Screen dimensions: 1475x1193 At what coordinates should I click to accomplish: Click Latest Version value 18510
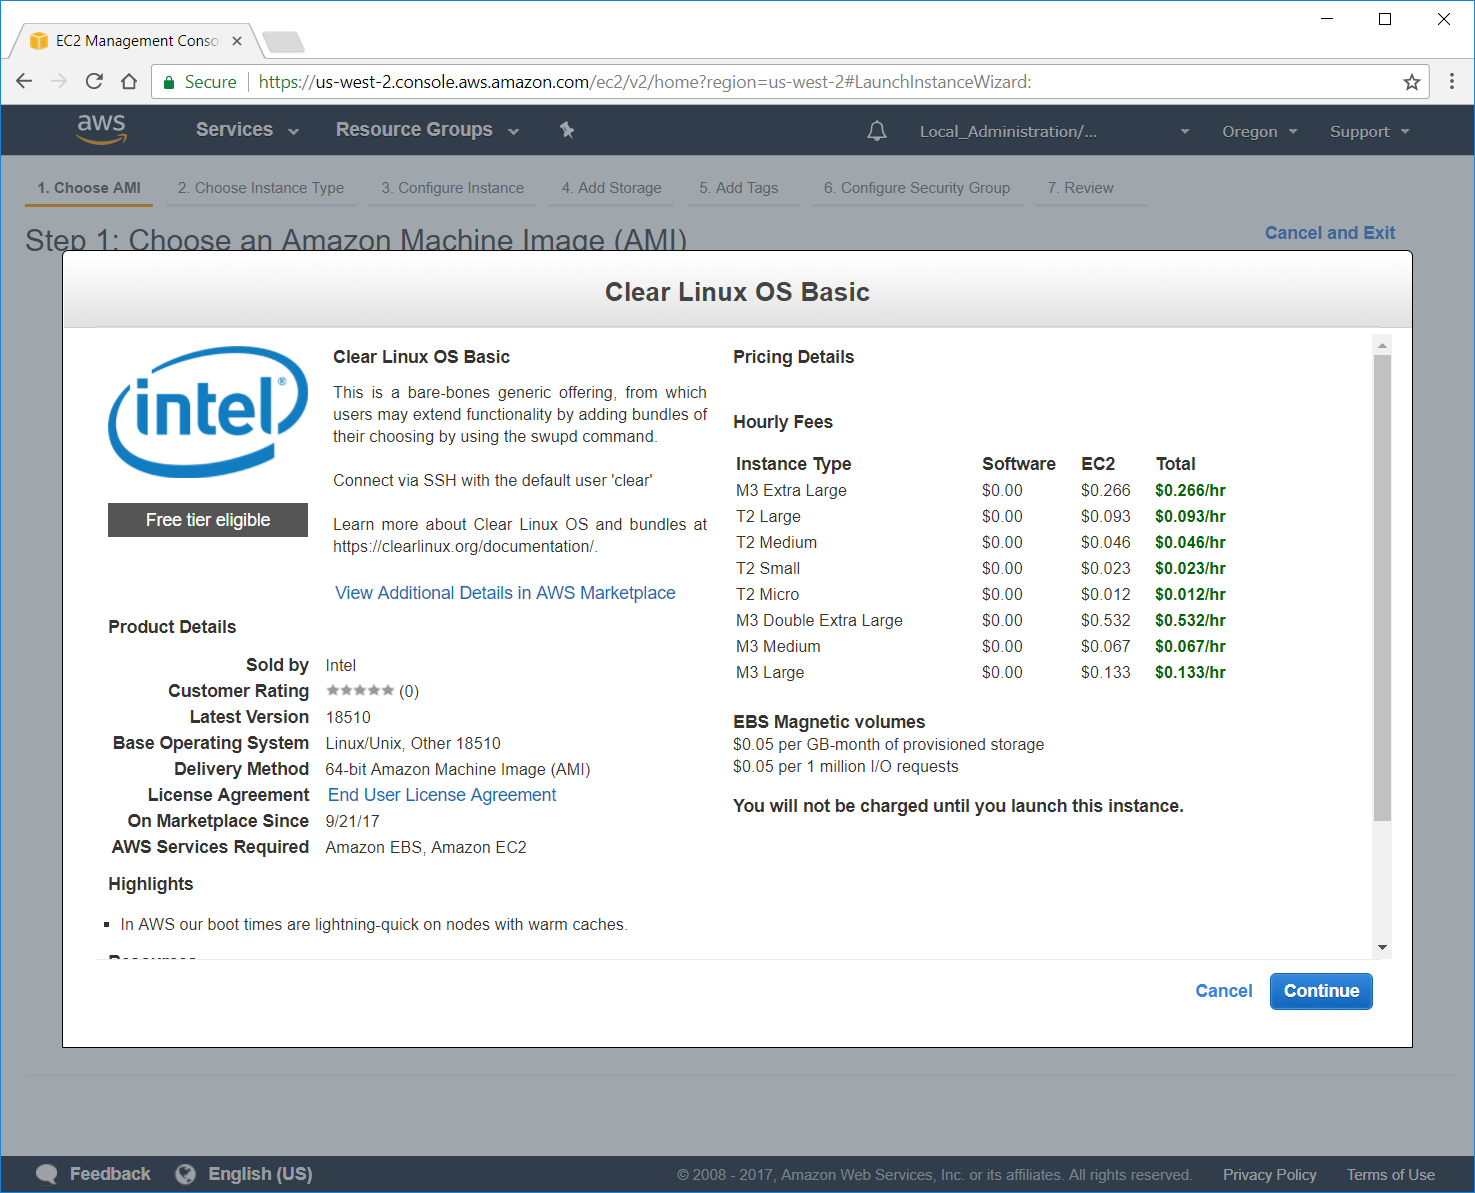point(348,717)
